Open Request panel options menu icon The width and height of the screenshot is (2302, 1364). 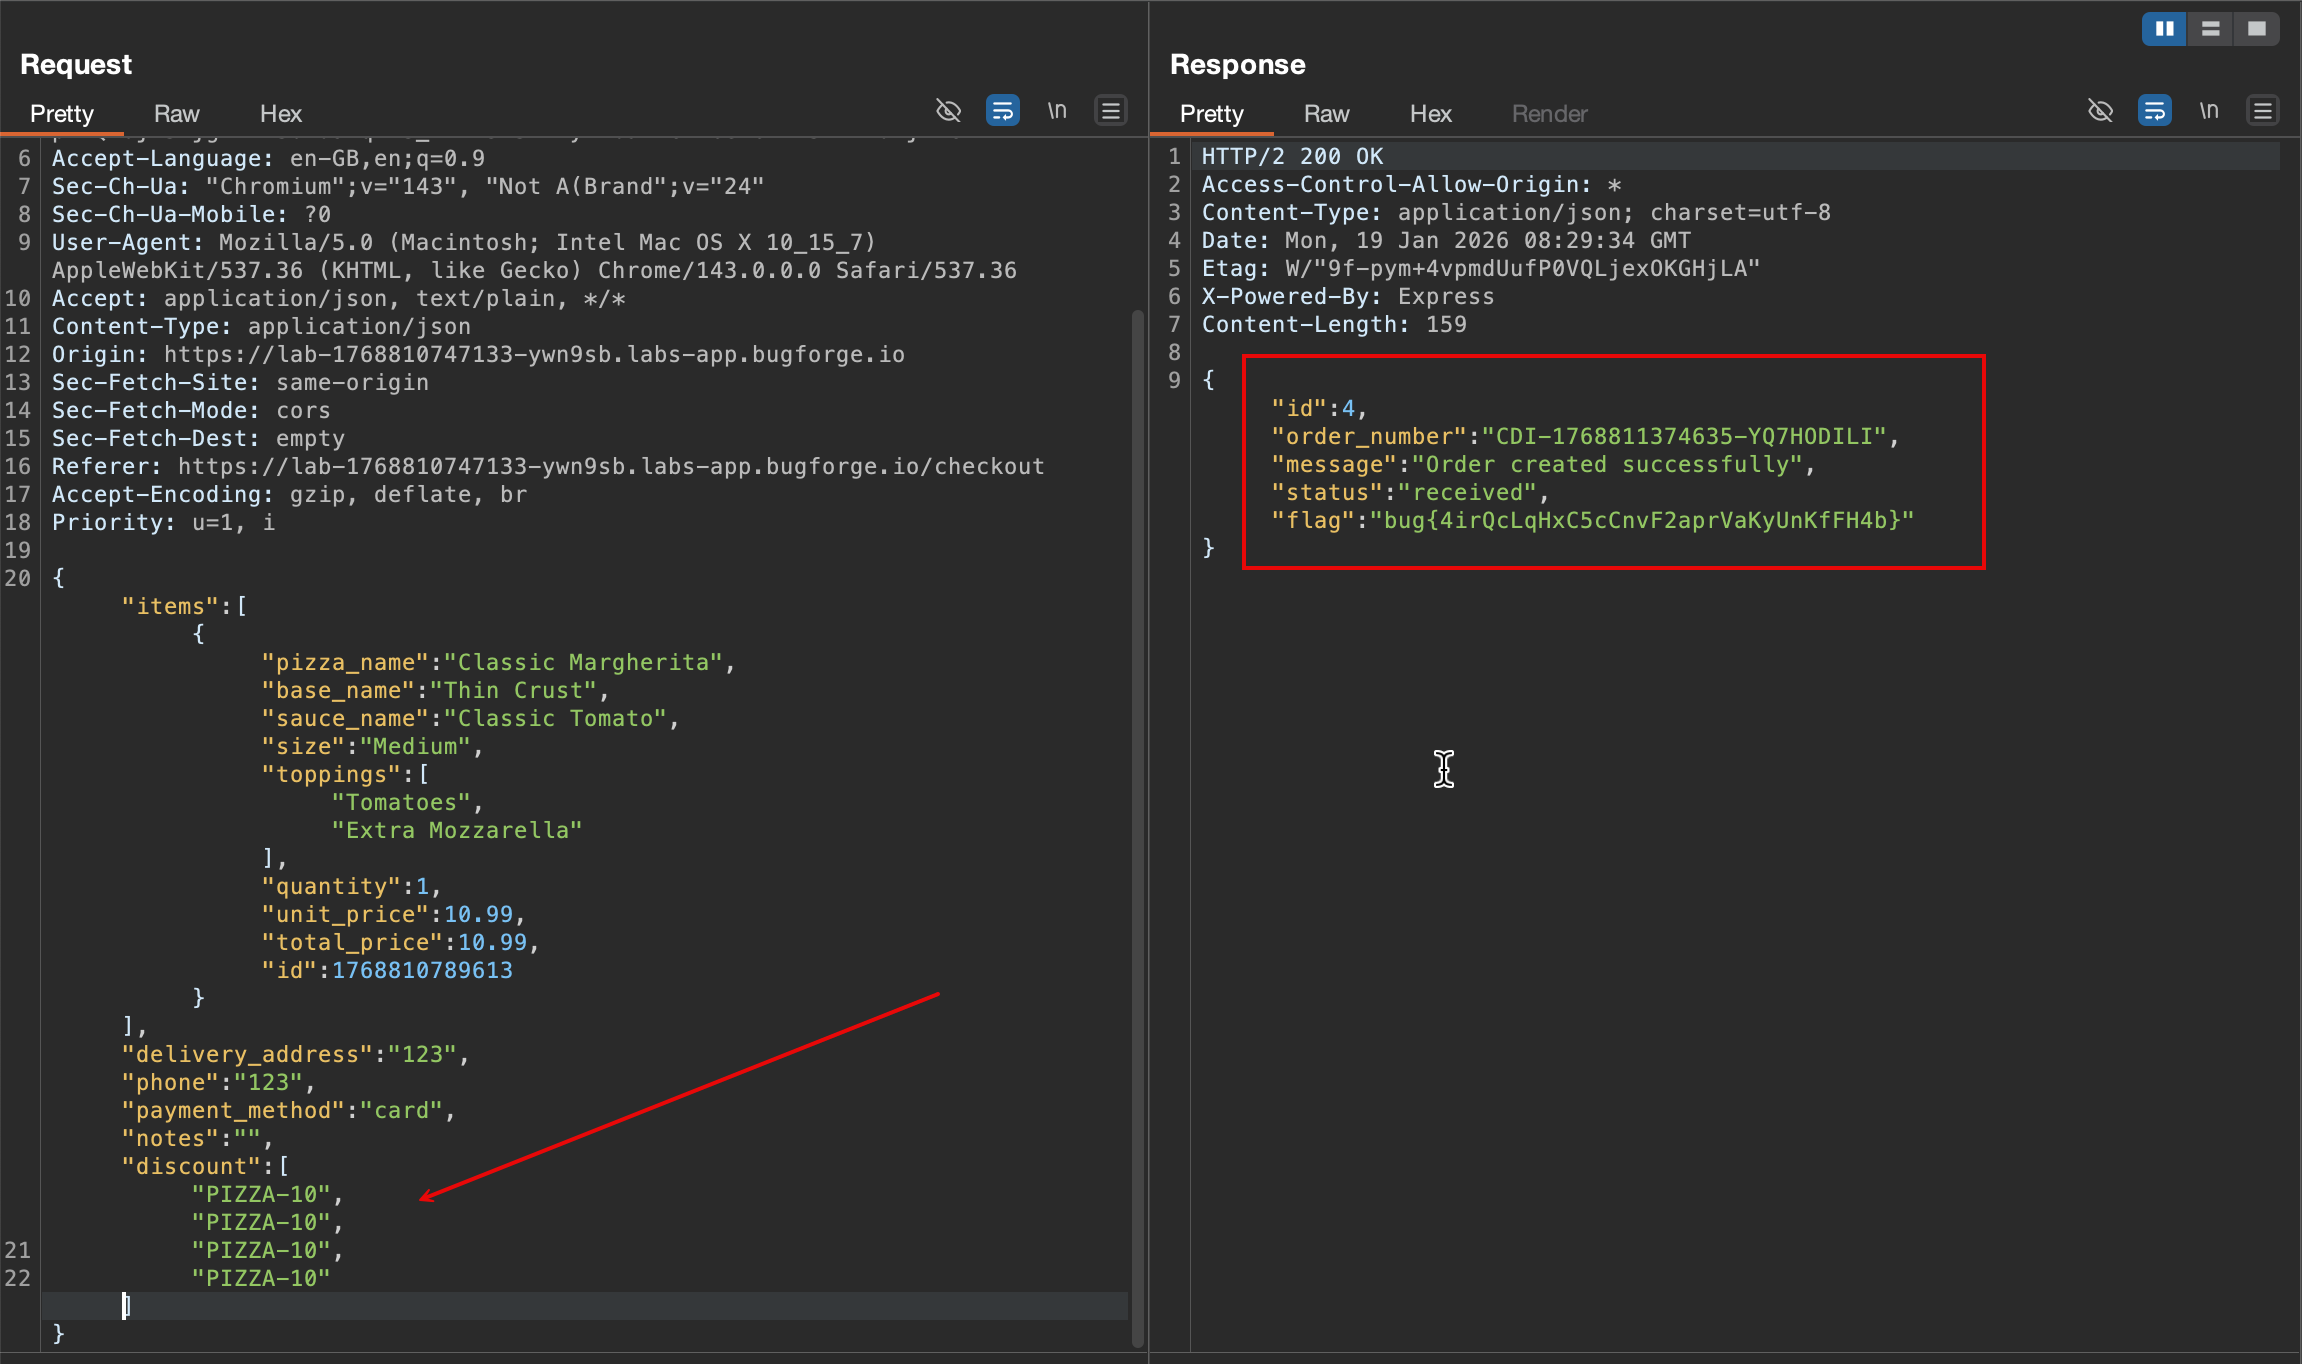tap(1111, 111)
